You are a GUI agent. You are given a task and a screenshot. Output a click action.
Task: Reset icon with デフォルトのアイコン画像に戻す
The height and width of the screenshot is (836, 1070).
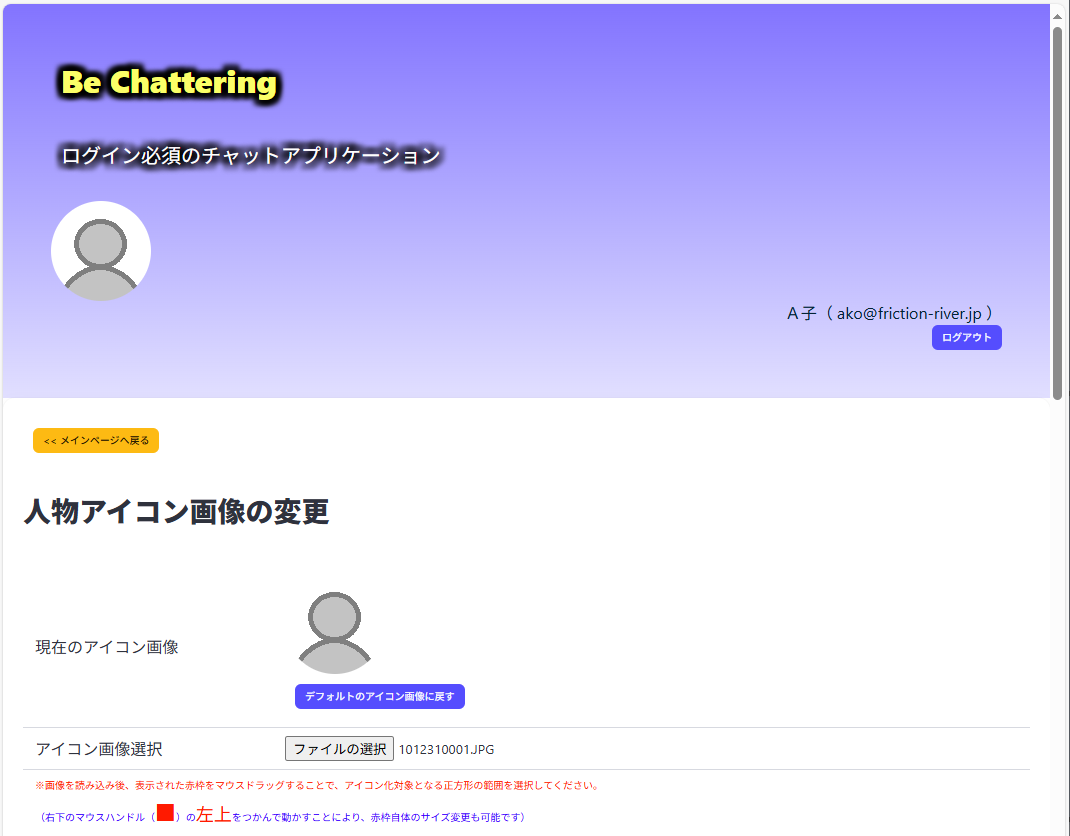[x=379, y=696]
